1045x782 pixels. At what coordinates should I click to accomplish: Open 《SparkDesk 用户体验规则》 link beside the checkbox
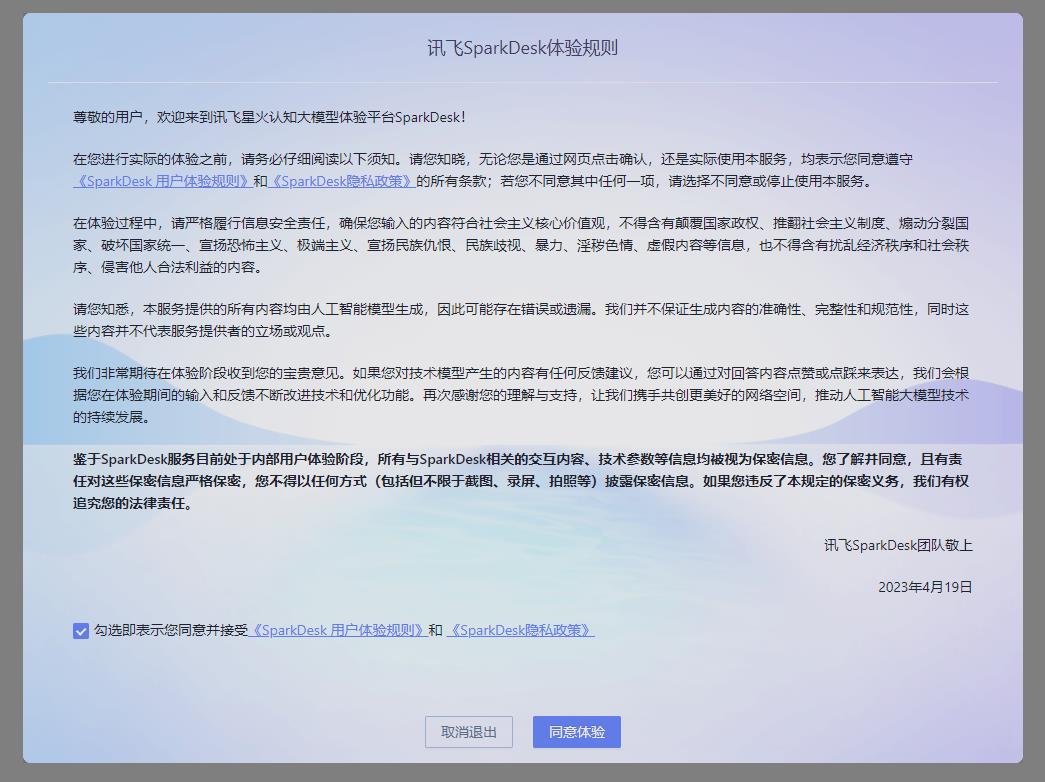coord(337,631)
